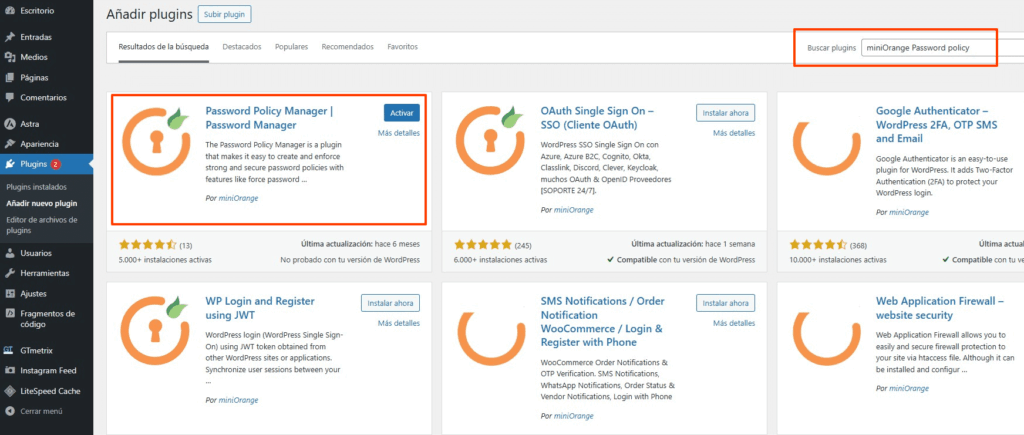
Task: Click the Apariencia paintbrush icon
Action: (x=10, y=144)
